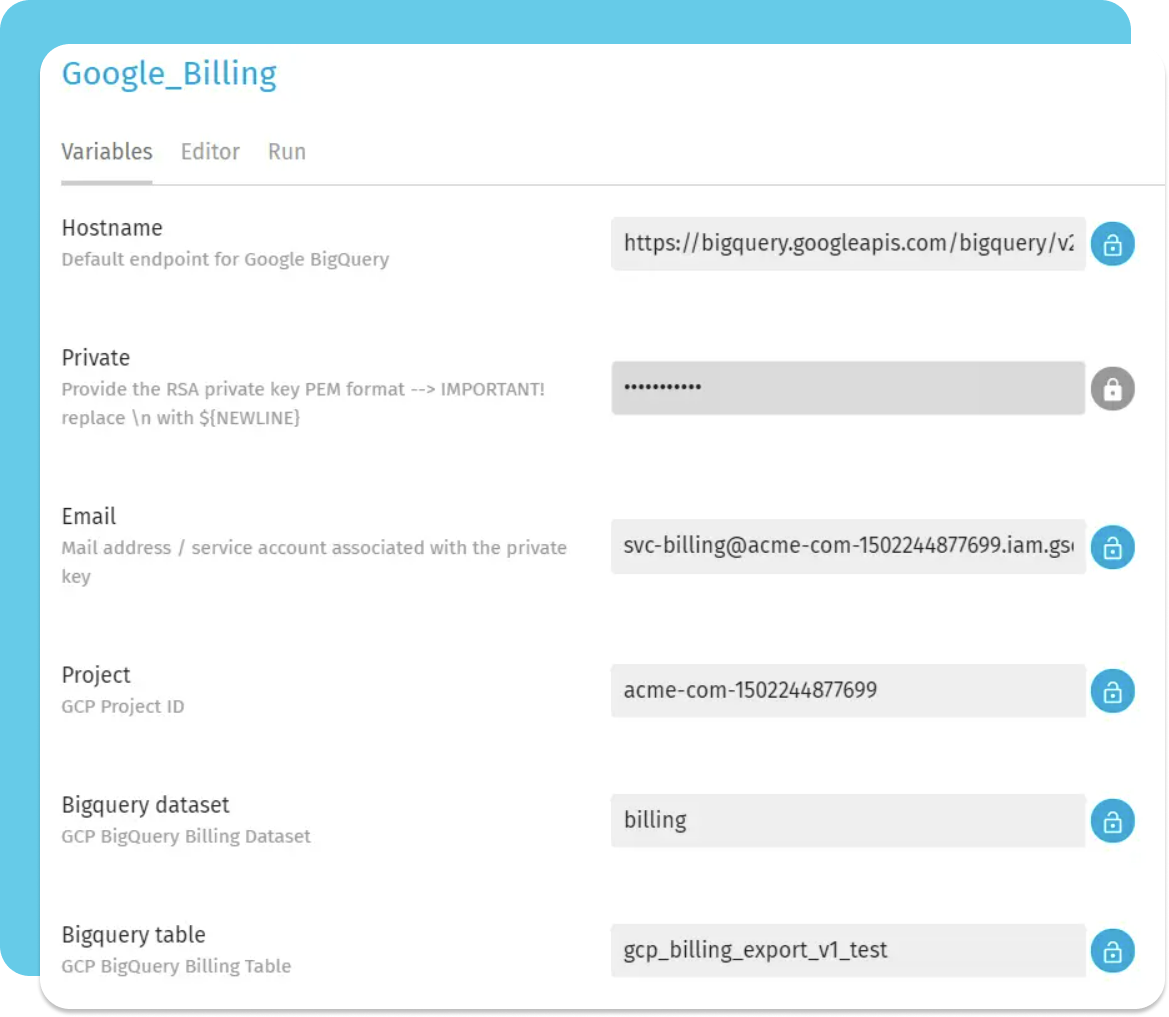Viewport: 1169px width, 1017px height.
Task: Click the billing dataset input field
Action: pos(848,820)
